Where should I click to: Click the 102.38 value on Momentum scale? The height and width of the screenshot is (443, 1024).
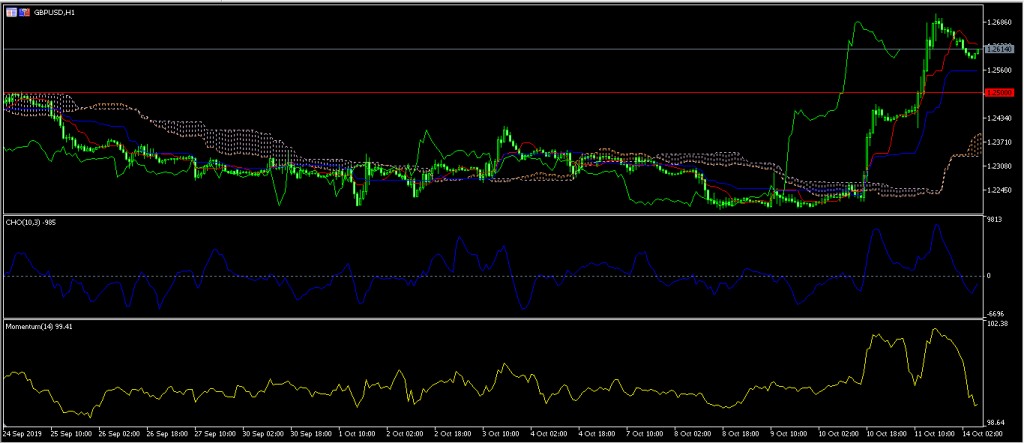(x=997, y=323)
